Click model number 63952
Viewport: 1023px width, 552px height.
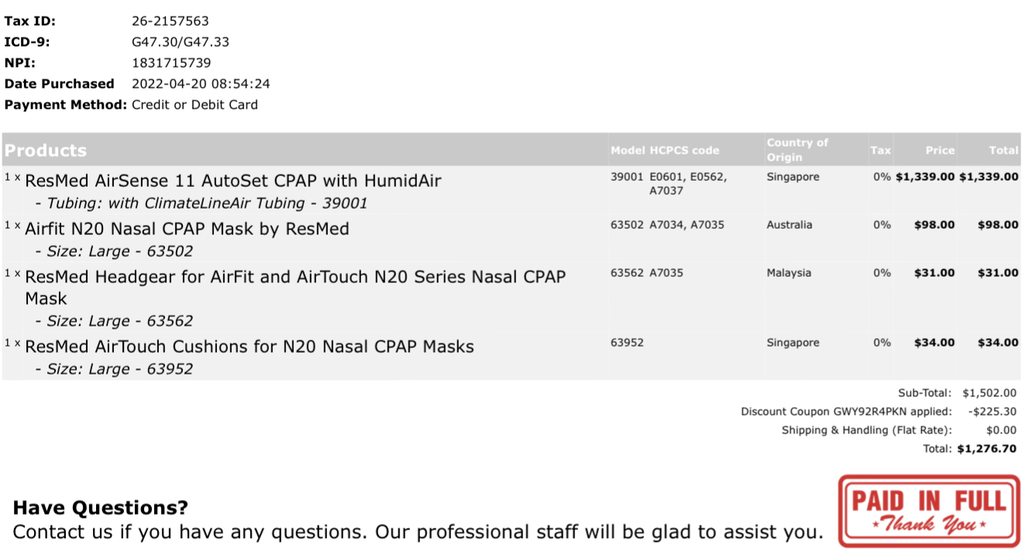click(x=627, y=343)
